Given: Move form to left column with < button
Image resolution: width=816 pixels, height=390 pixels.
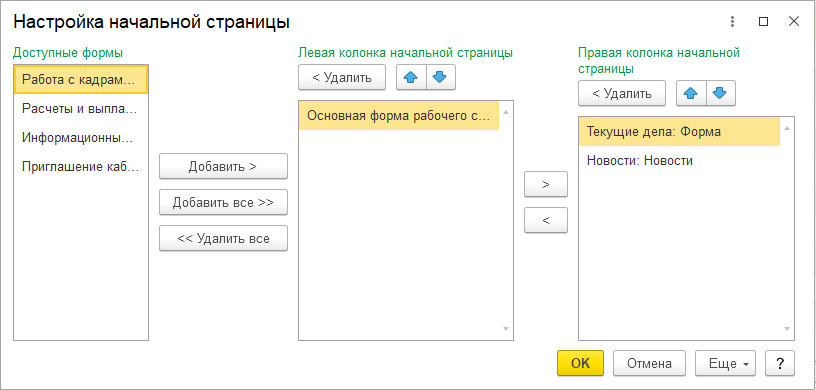Looking at the screenshot, I should click(x=546, y=220).
